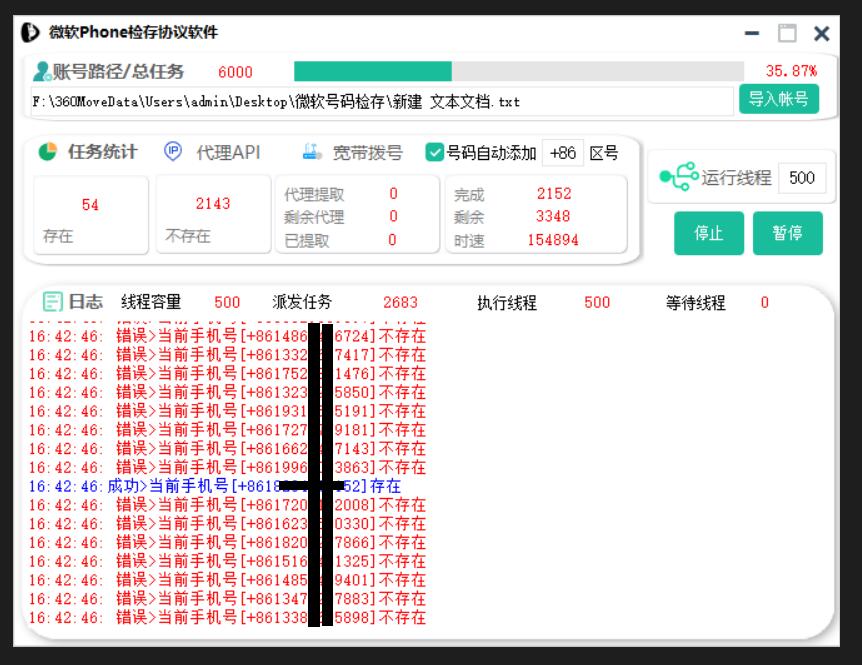Image resolution: width=862 pixels, height=665 pixels.
Task: Minimize the 微软Phone检存协议软件 window
Action: 752,34
